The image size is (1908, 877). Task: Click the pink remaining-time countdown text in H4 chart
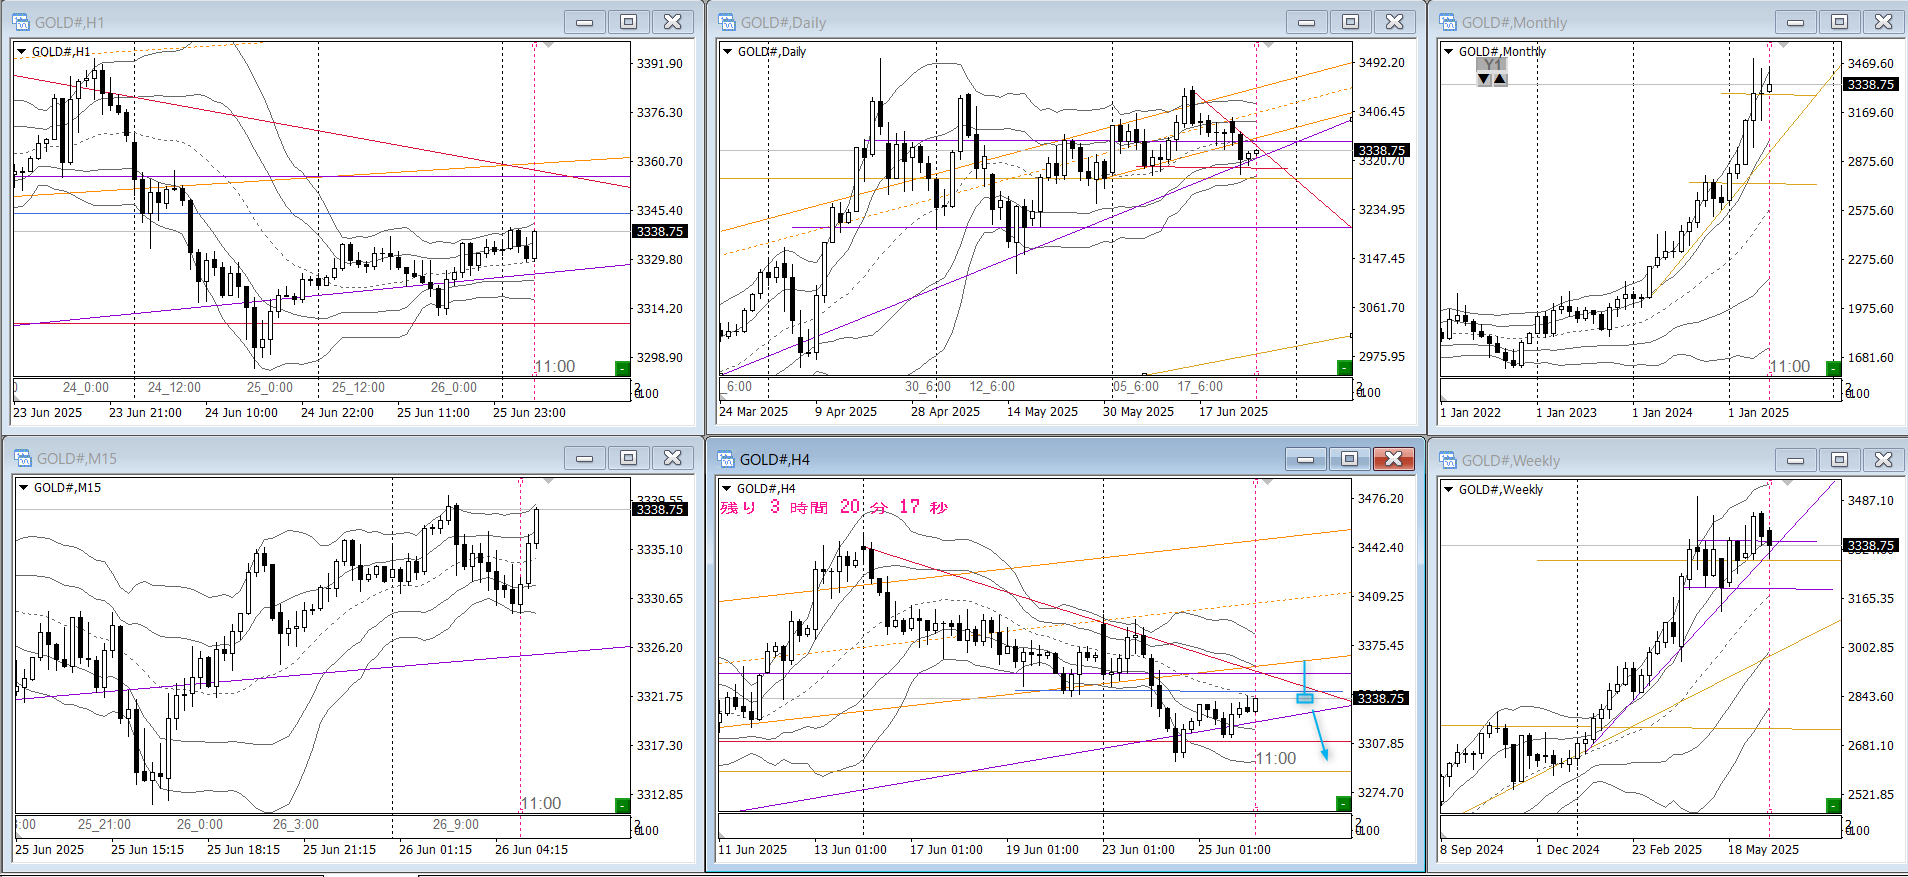point(834,507)
